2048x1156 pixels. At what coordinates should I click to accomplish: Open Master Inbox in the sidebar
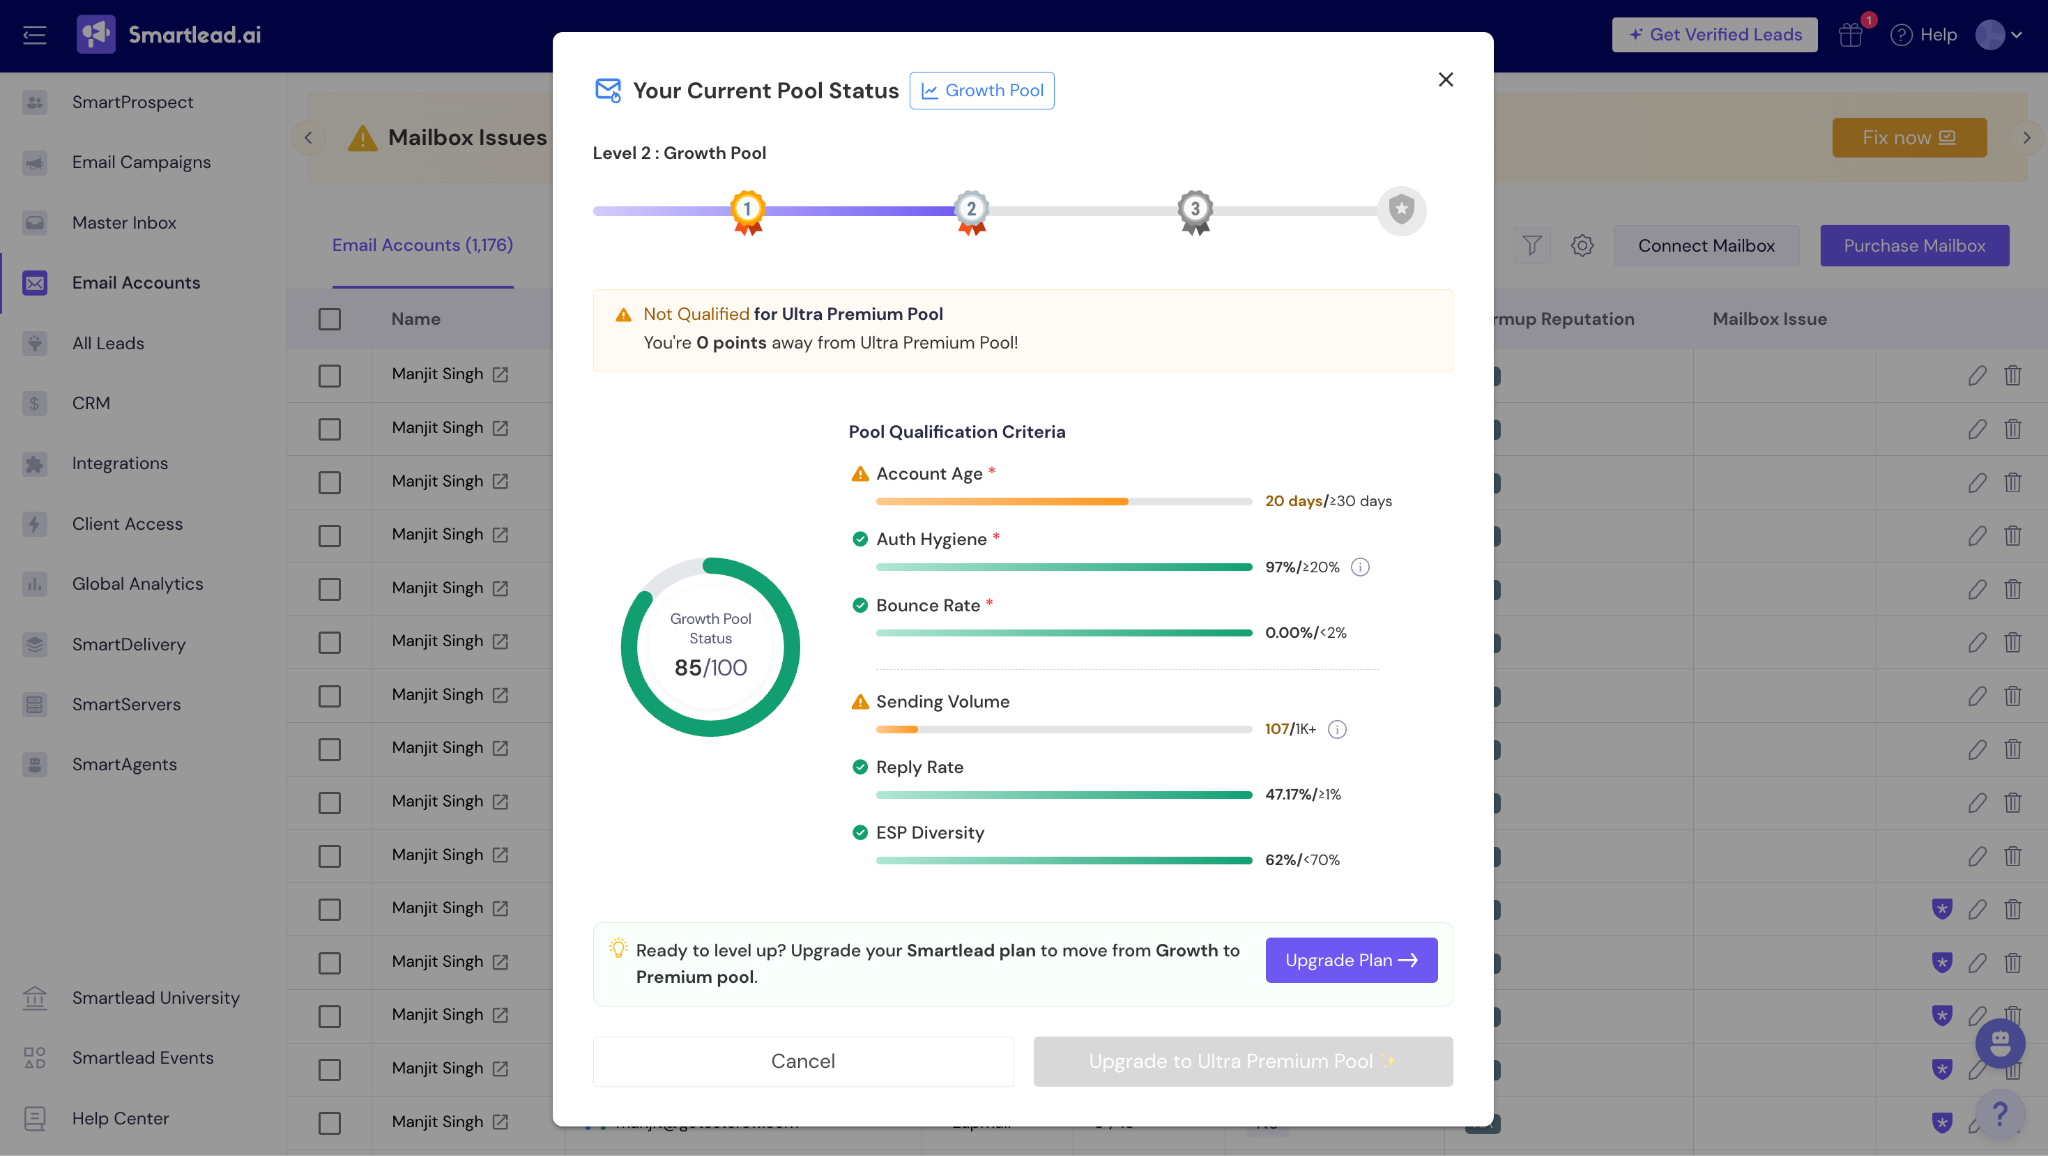(x=124, y=223)
